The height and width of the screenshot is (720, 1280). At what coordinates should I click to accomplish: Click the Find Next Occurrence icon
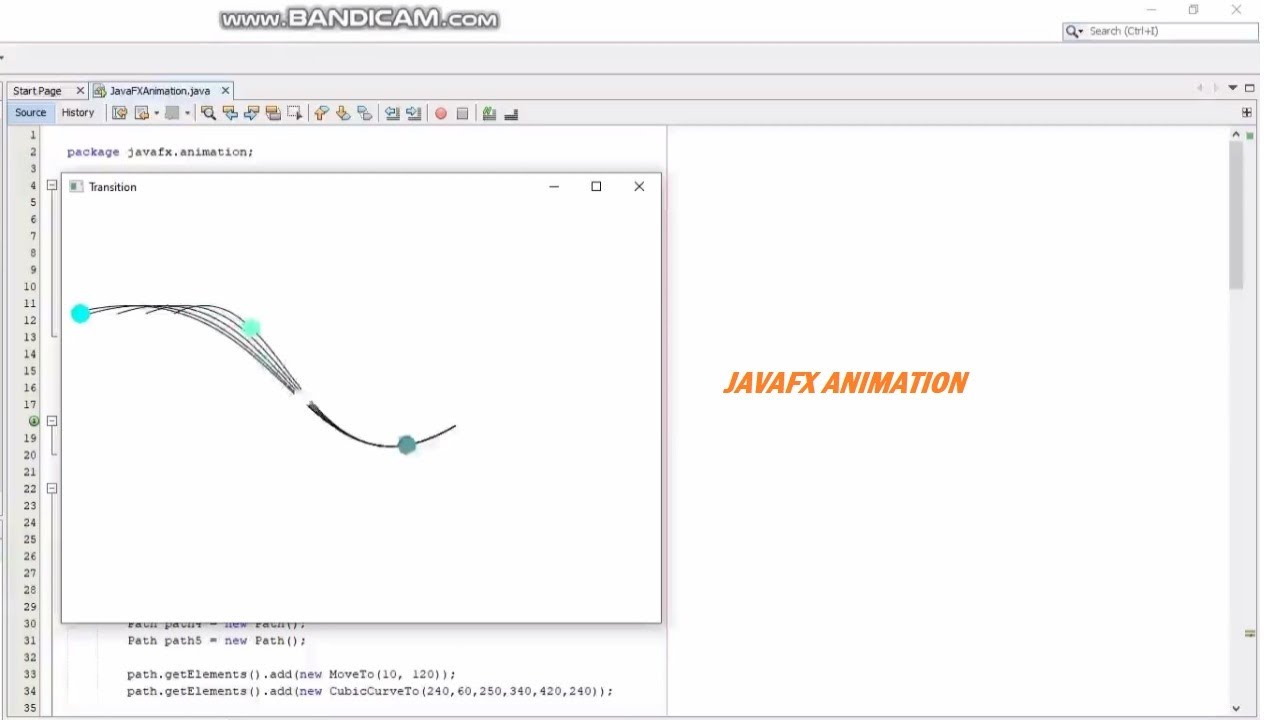click(252, 113)
